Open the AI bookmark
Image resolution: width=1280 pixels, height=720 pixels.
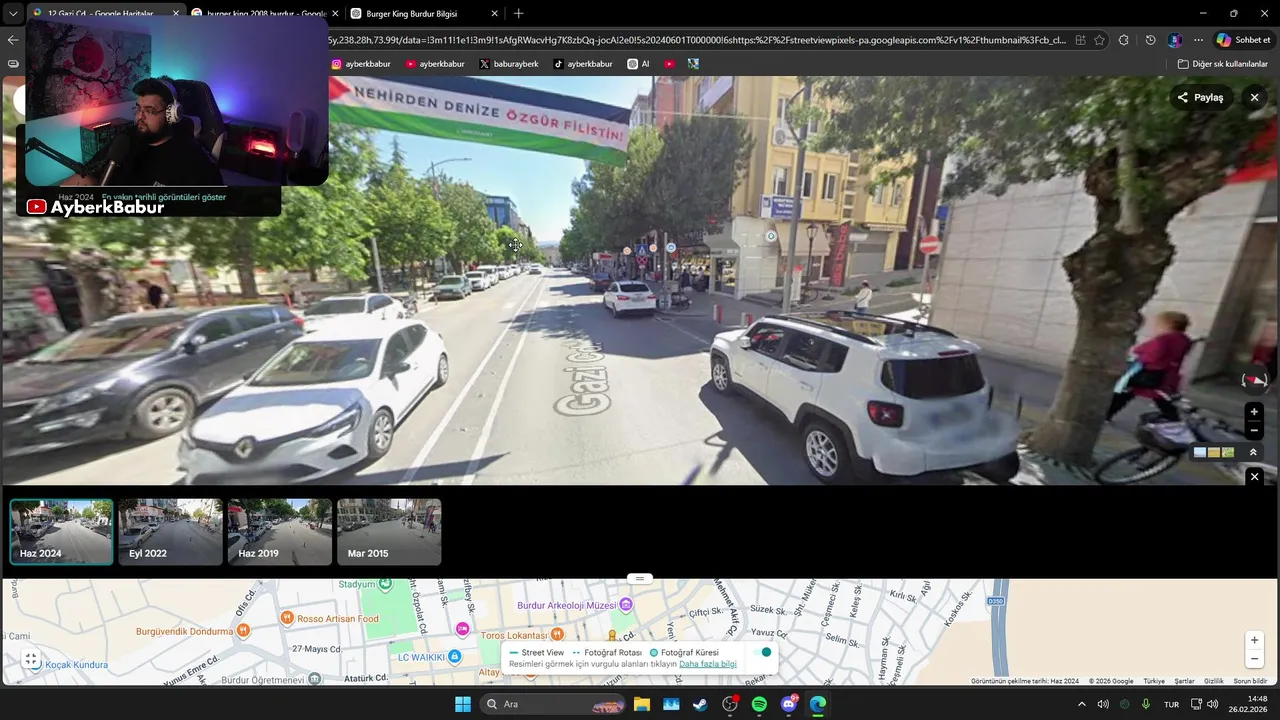click(639, 64)
